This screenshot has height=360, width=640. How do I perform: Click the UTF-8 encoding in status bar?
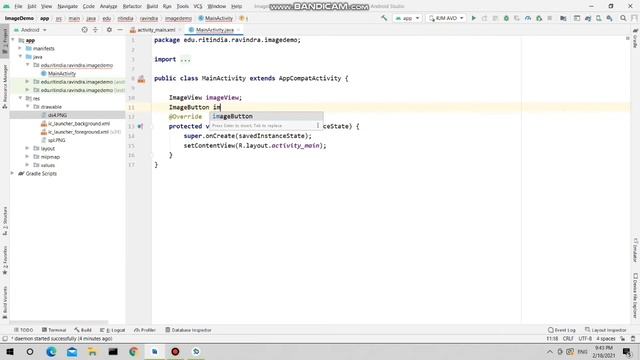click(x=585, y=339)
